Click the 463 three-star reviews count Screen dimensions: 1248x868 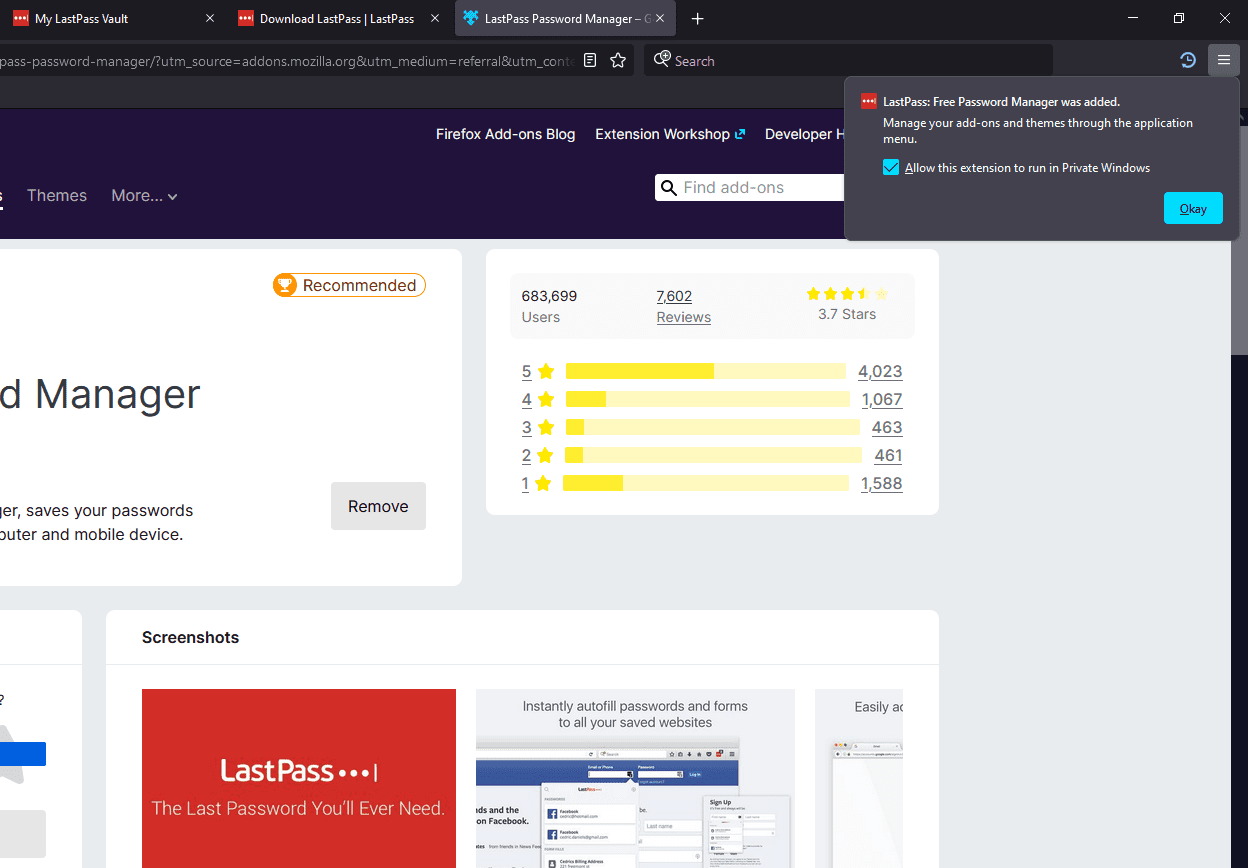tap(887, 427)
